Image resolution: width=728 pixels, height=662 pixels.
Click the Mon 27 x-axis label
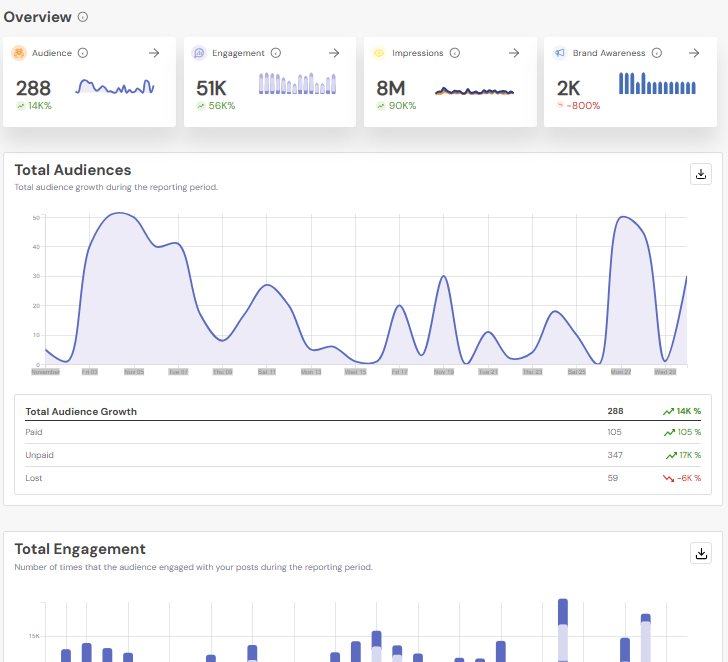[x=621, y=372]
